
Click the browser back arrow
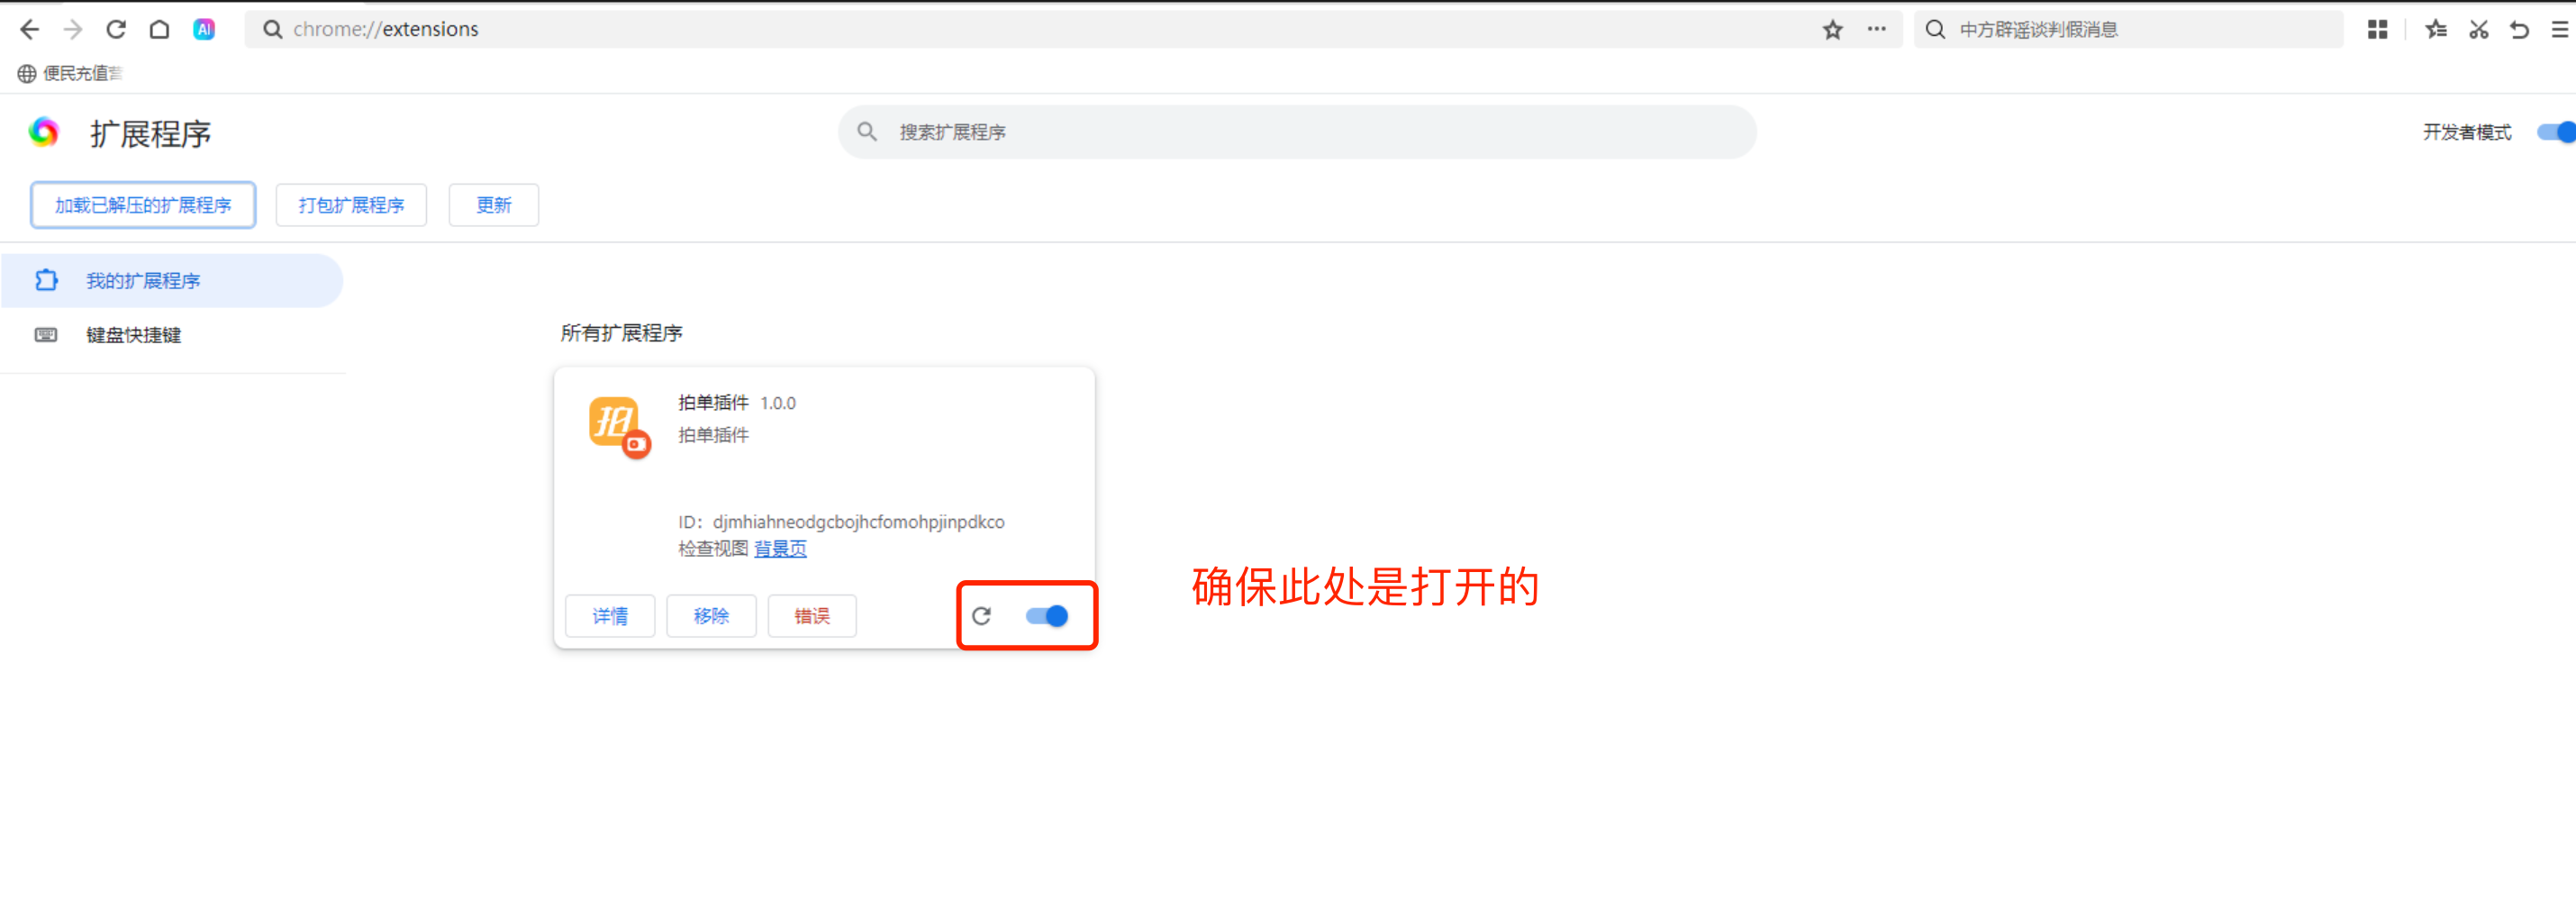(x=29, y=29)
